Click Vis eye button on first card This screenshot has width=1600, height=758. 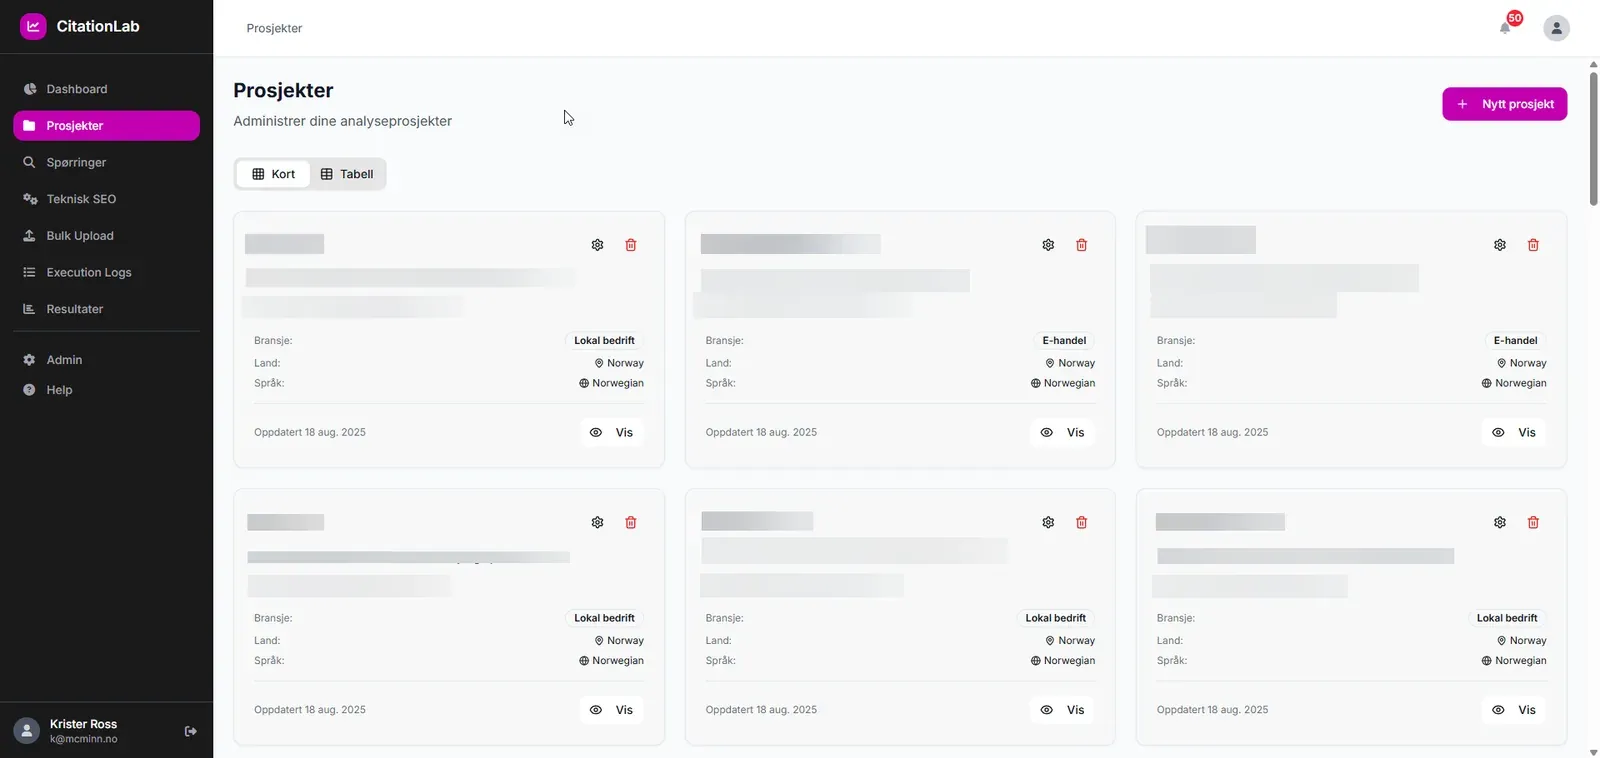(612, 432)
